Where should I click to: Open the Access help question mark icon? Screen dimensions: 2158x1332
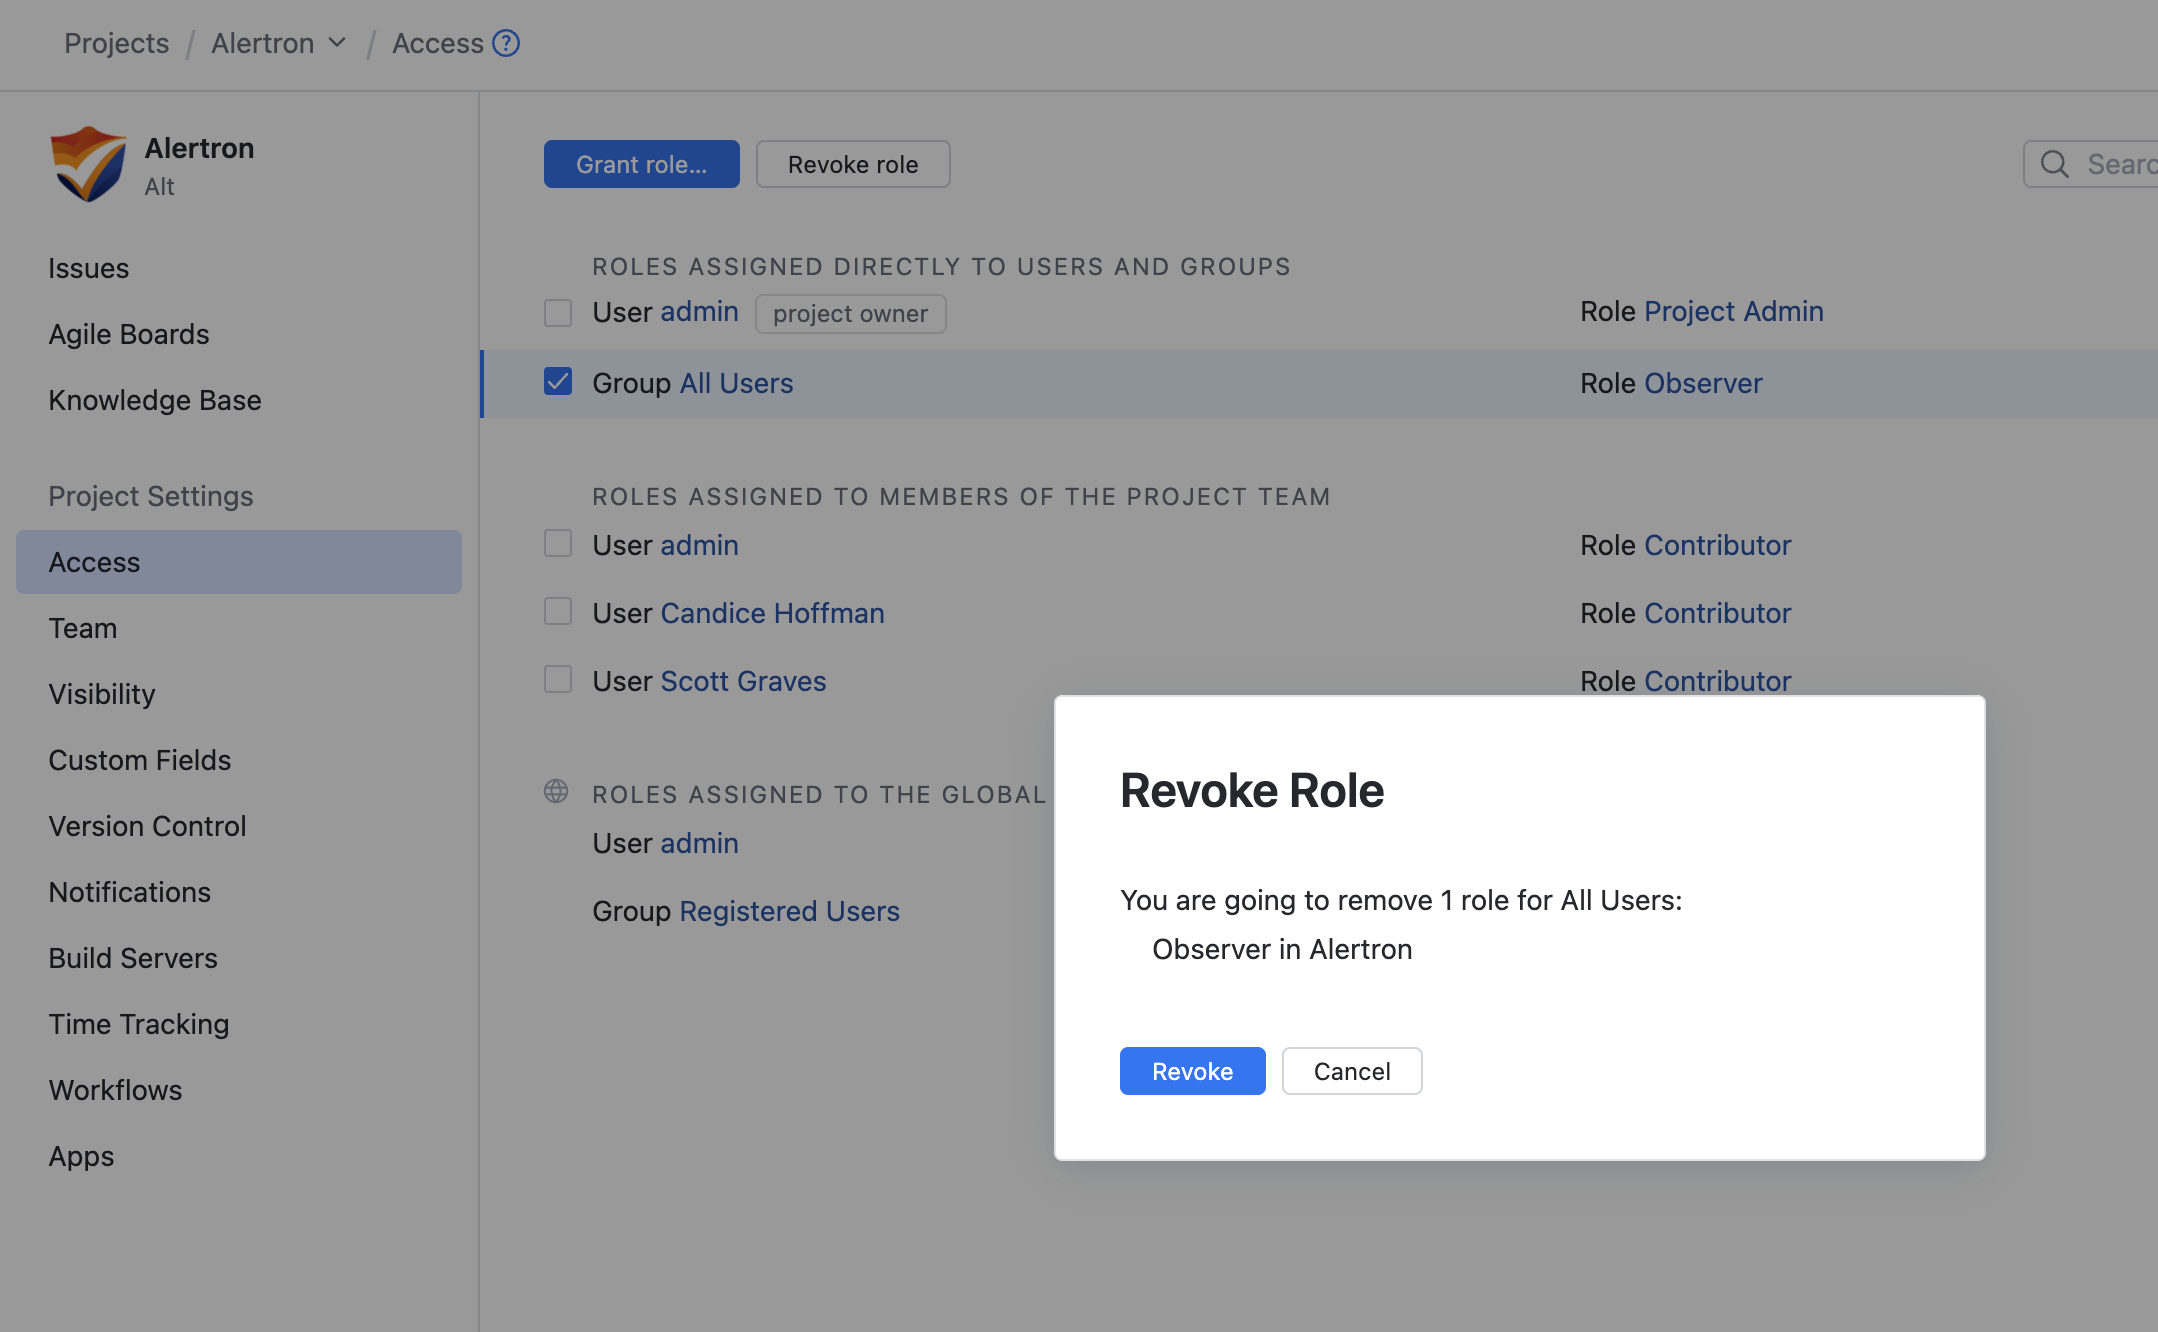pyautogui.click(x=506, y=43)
